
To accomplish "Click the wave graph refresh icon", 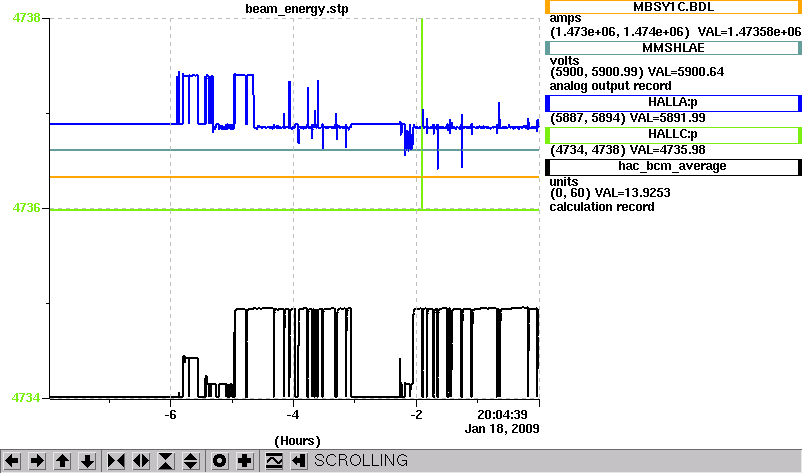I will coord(274,461).
